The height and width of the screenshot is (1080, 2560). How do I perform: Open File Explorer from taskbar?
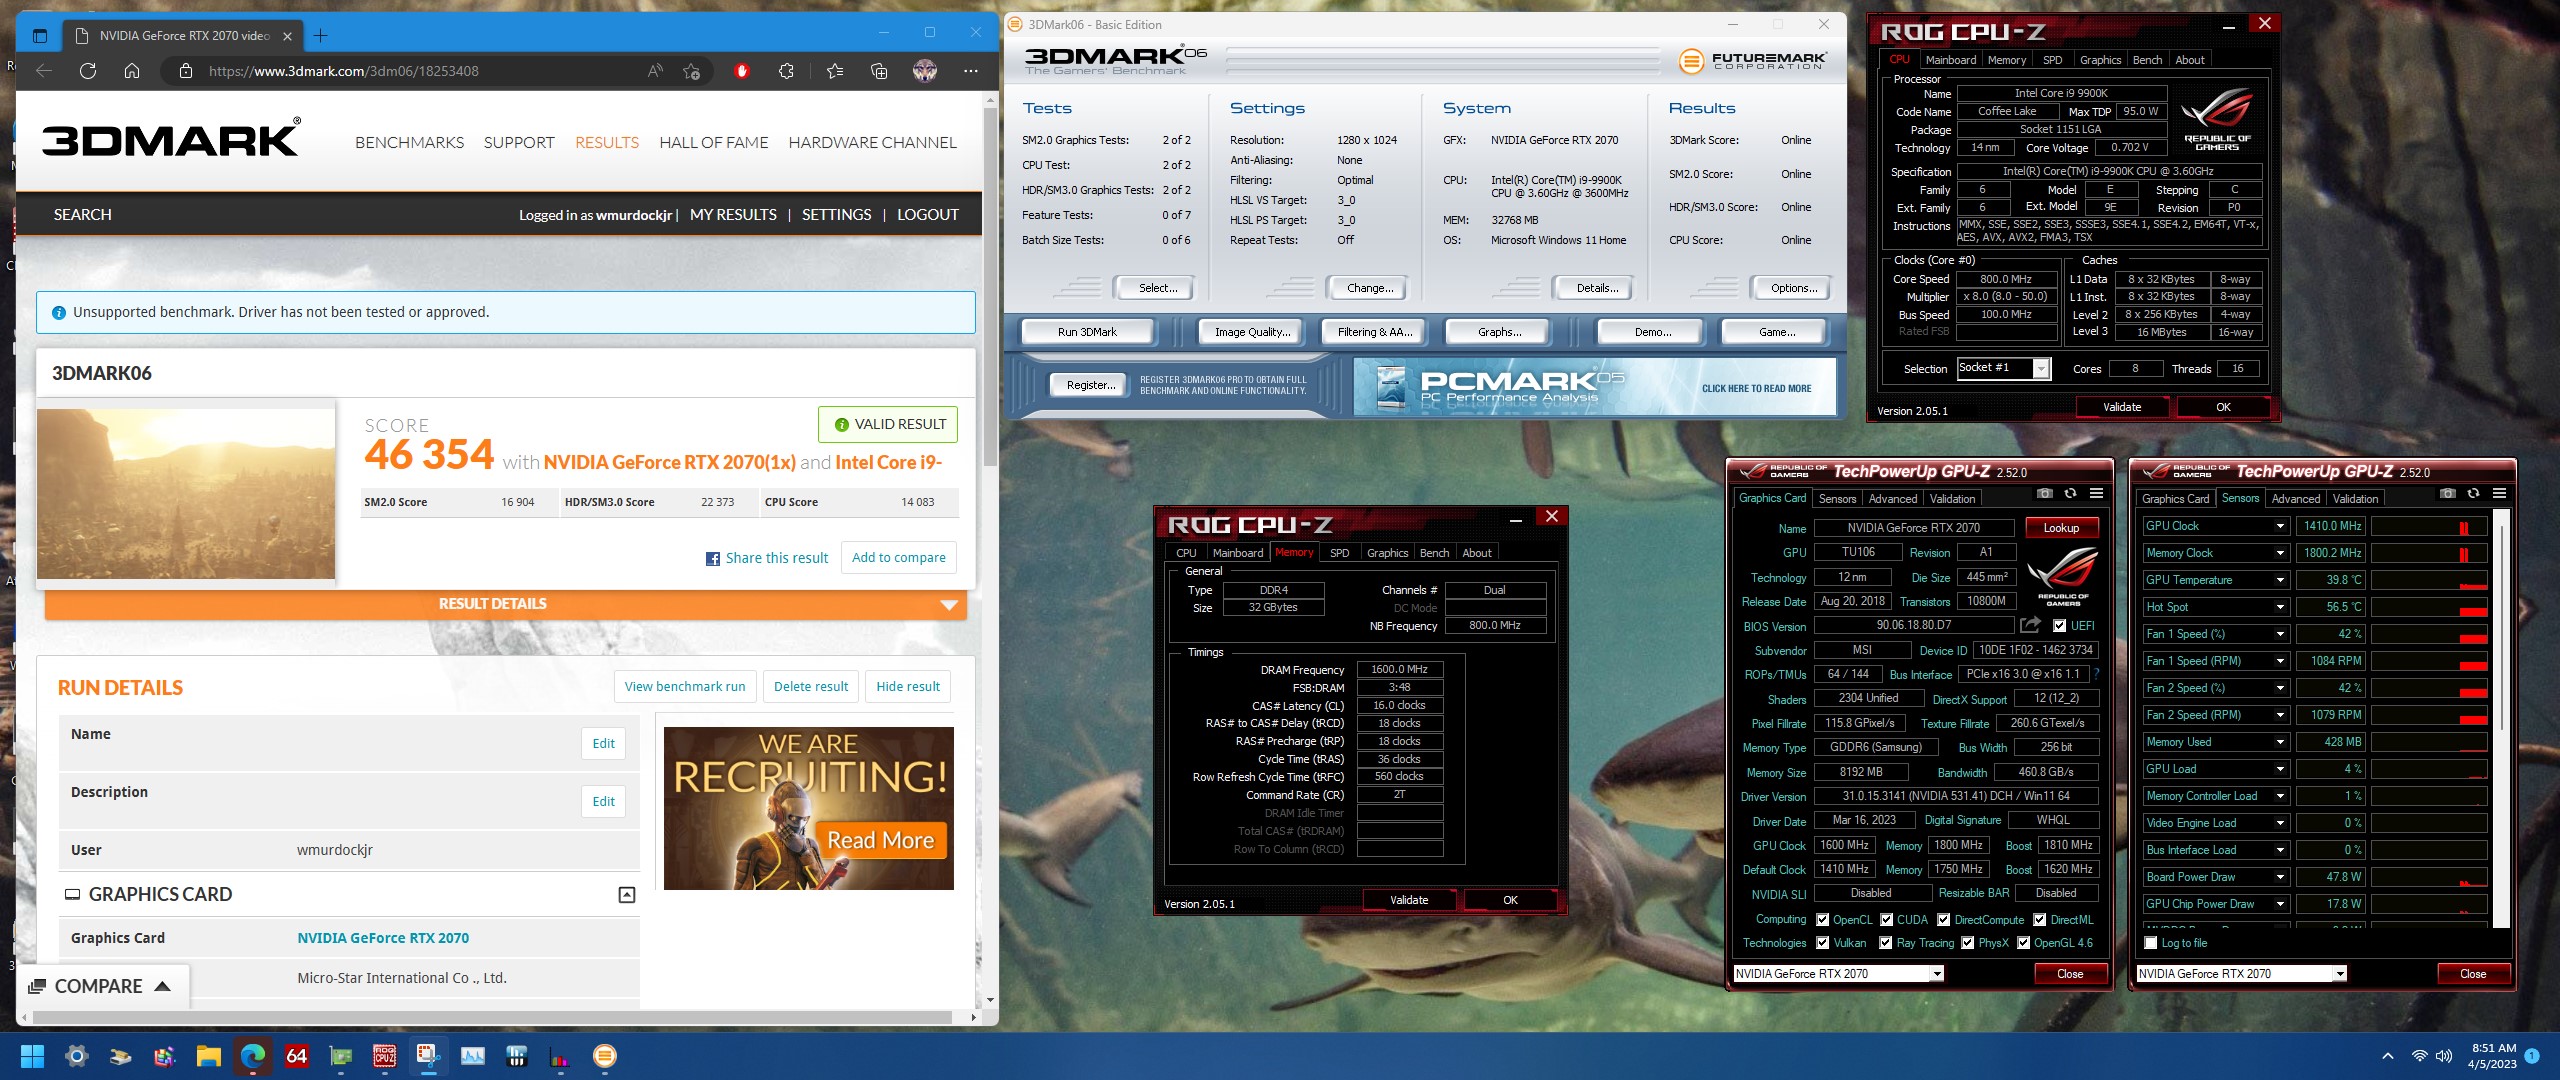[208, 1056]
